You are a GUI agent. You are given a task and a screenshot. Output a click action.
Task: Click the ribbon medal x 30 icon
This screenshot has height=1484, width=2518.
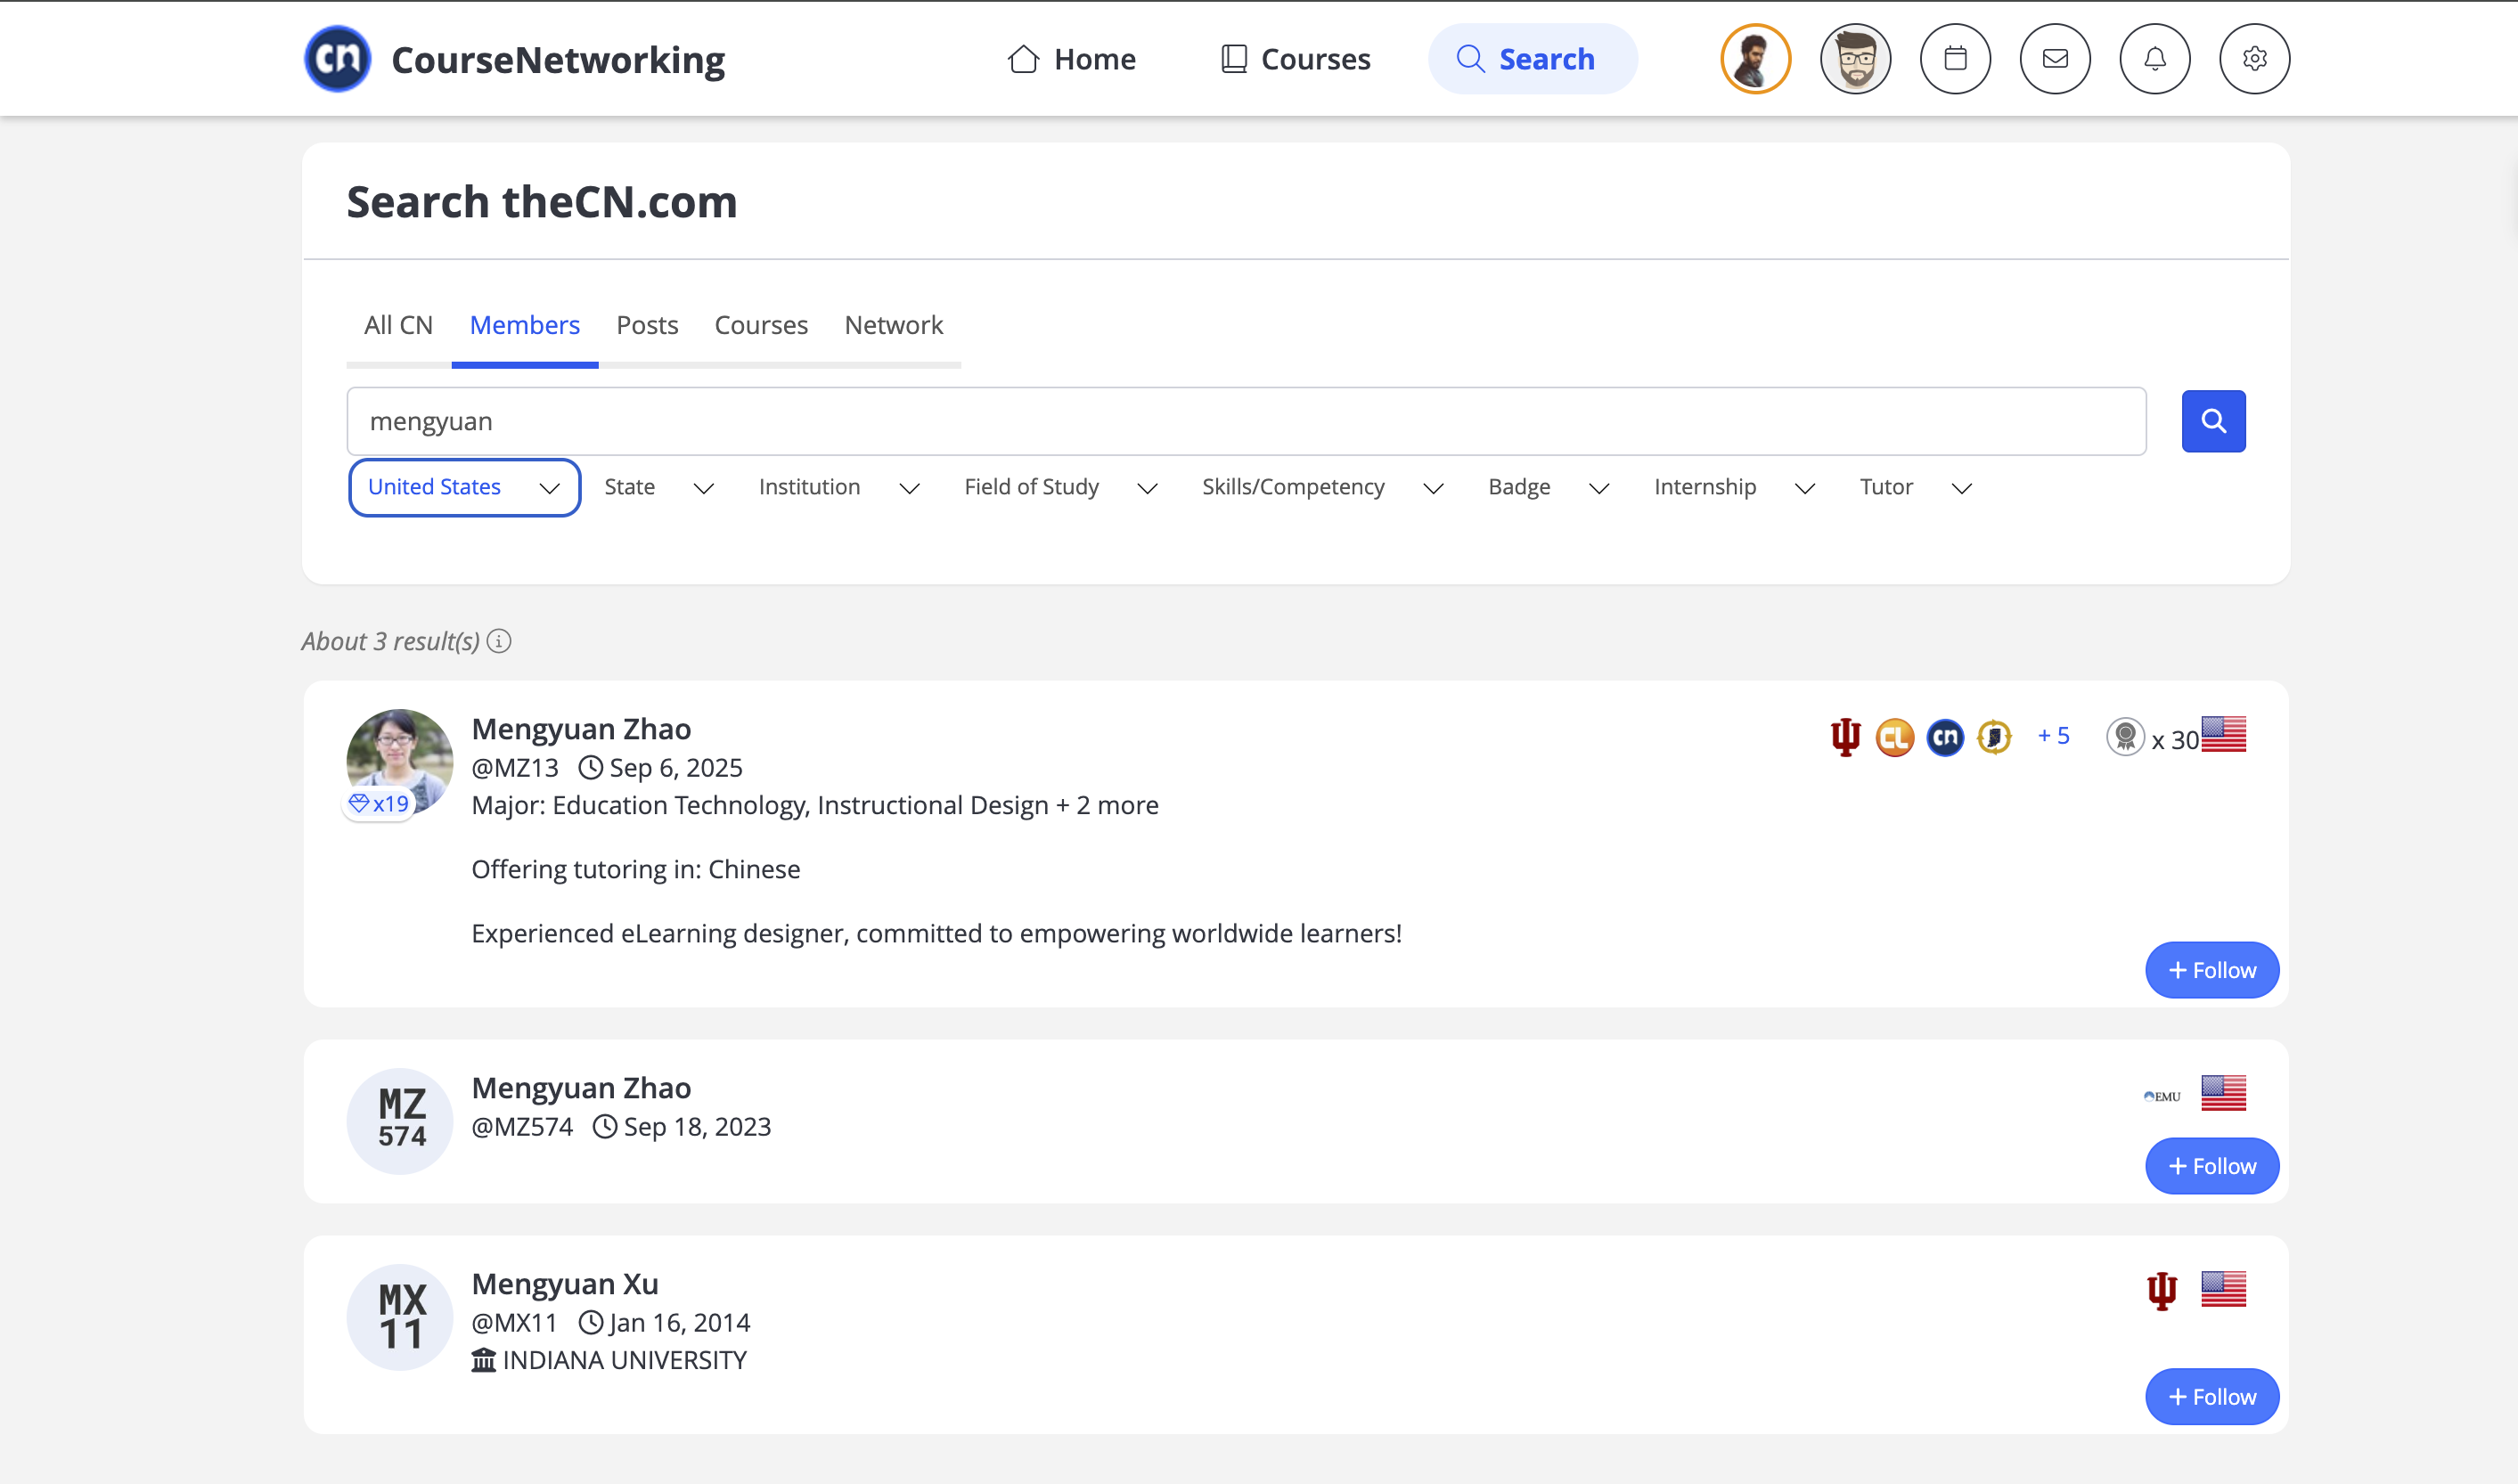tap(2125, 738)
